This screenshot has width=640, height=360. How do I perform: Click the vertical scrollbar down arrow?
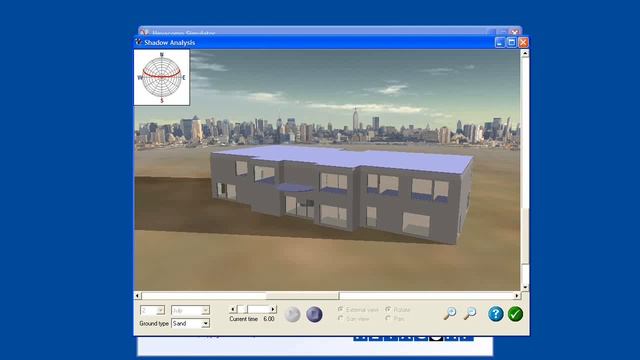[525, 287]
